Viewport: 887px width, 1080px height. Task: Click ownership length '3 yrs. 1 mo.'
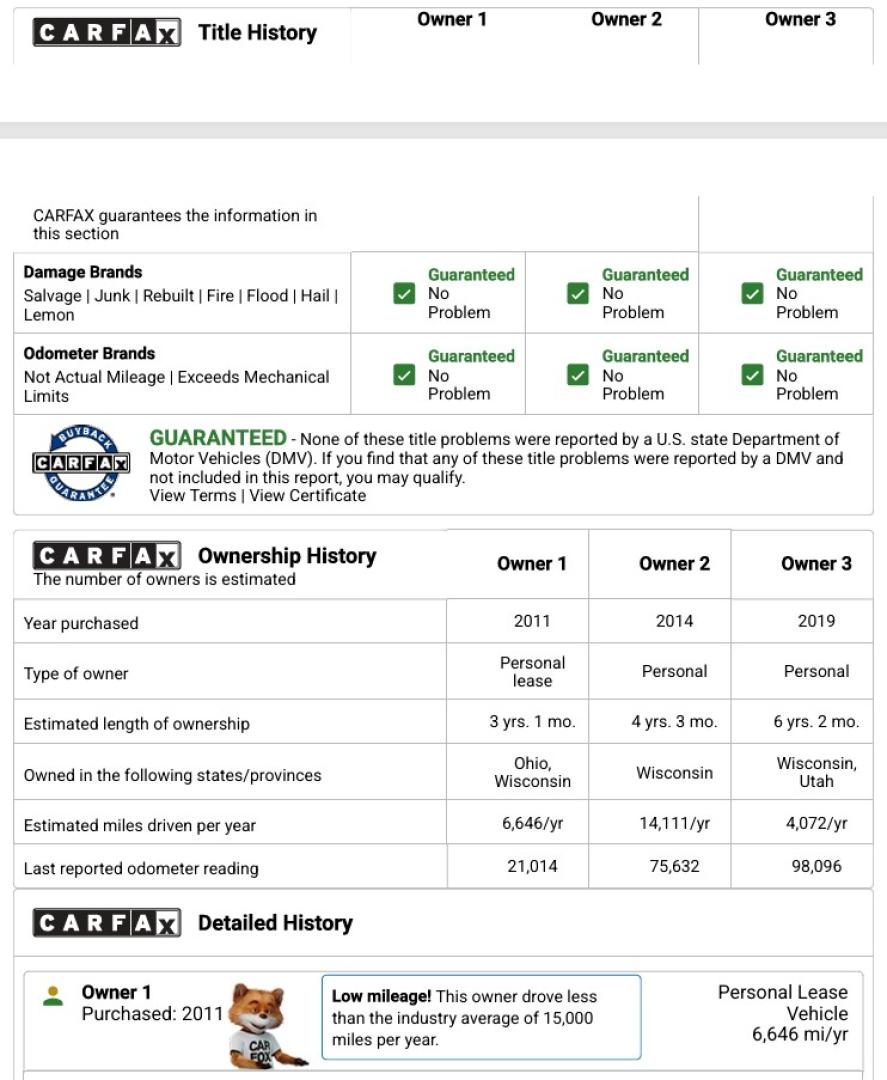pyautogui.click(x=532, y=721)
